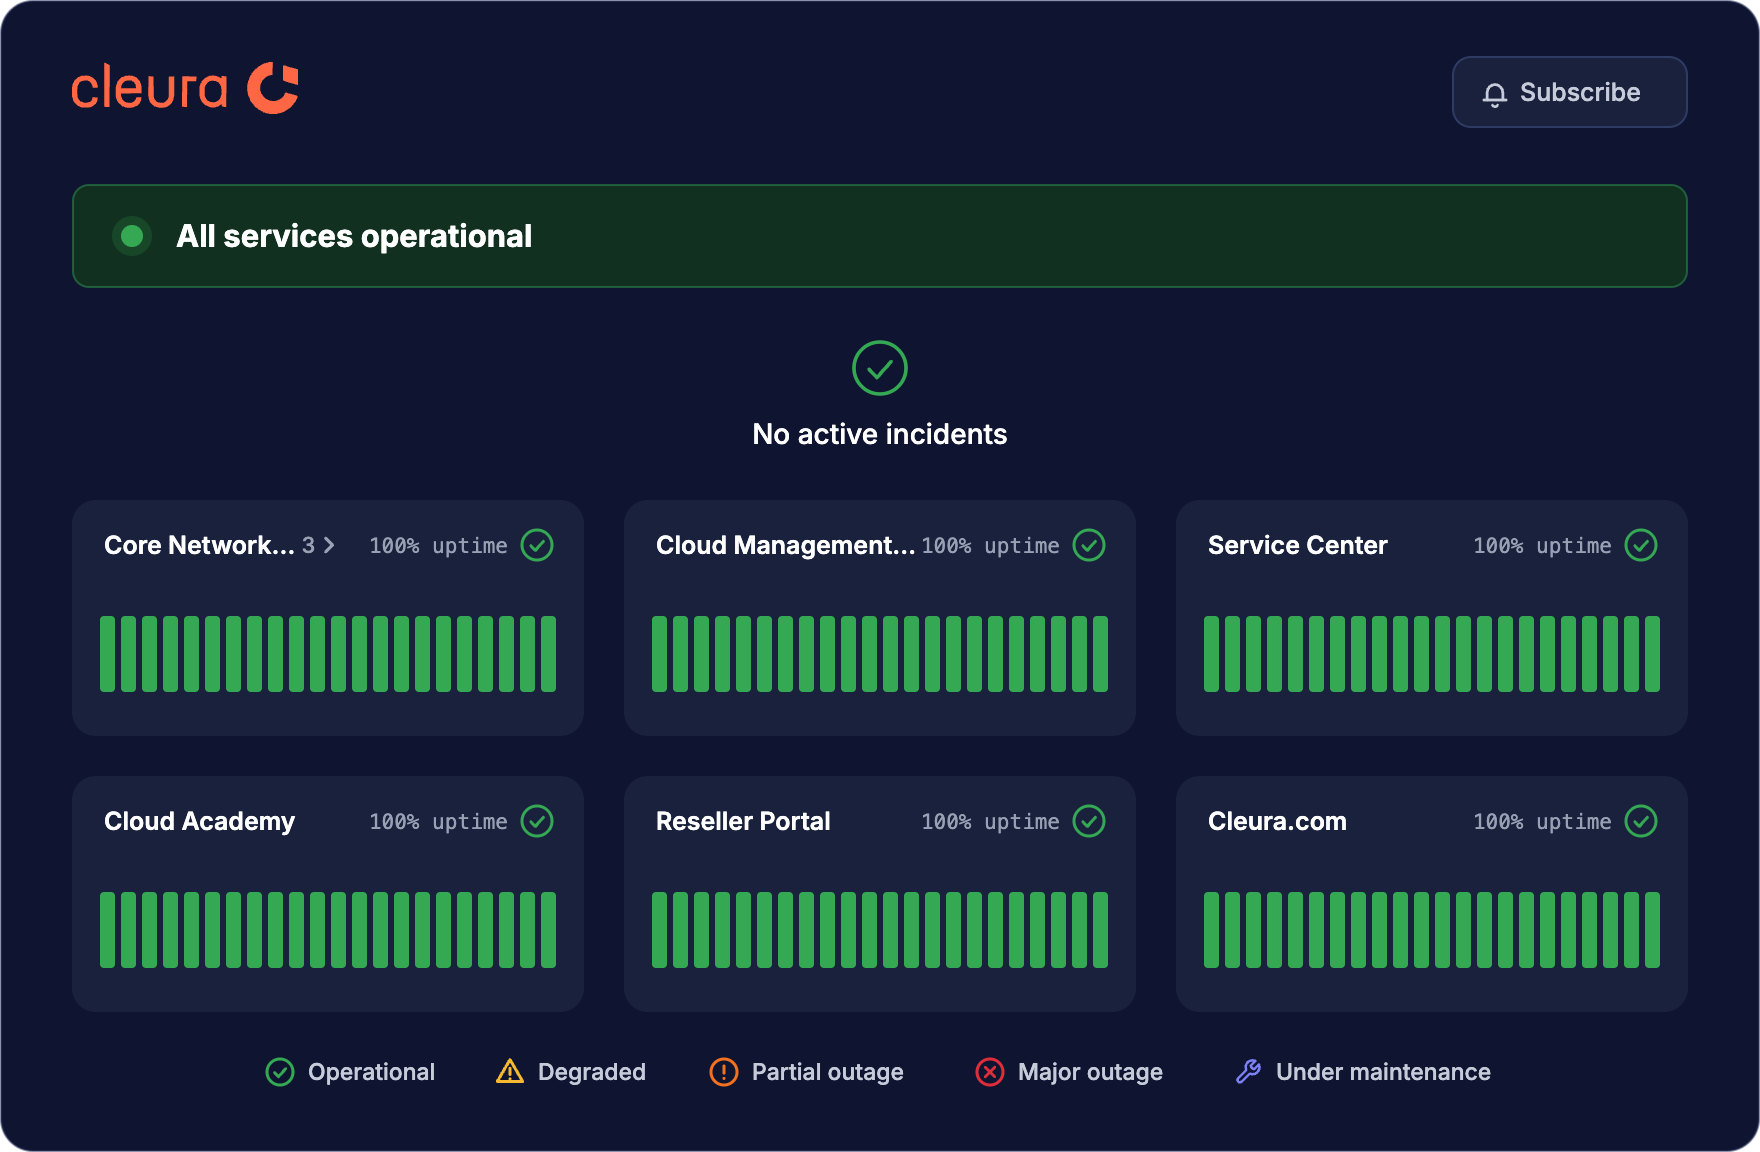Click Cloud Management card title
This screenshot has height=1152, width=1760.
785,545
